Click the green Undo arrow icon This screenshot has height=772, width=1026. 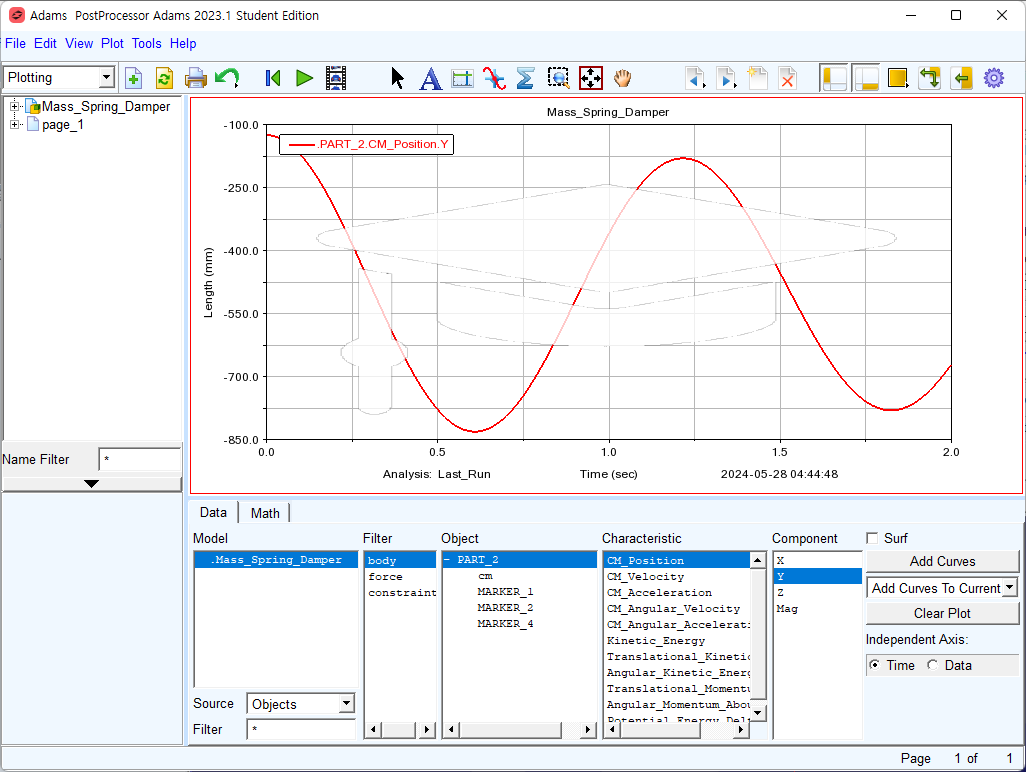[x=227, y=79]
